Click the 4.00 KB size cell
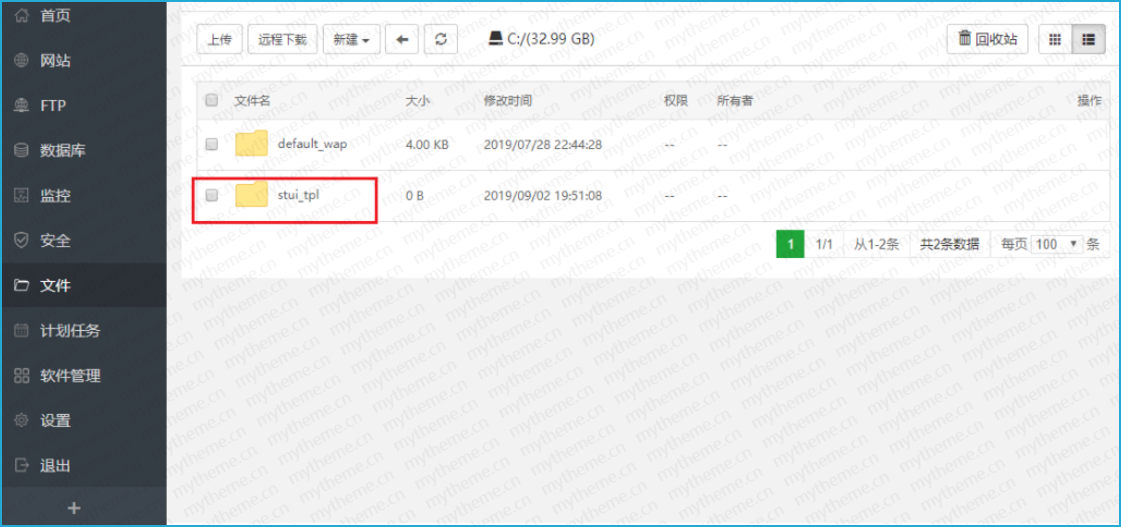 pos(427,144)
